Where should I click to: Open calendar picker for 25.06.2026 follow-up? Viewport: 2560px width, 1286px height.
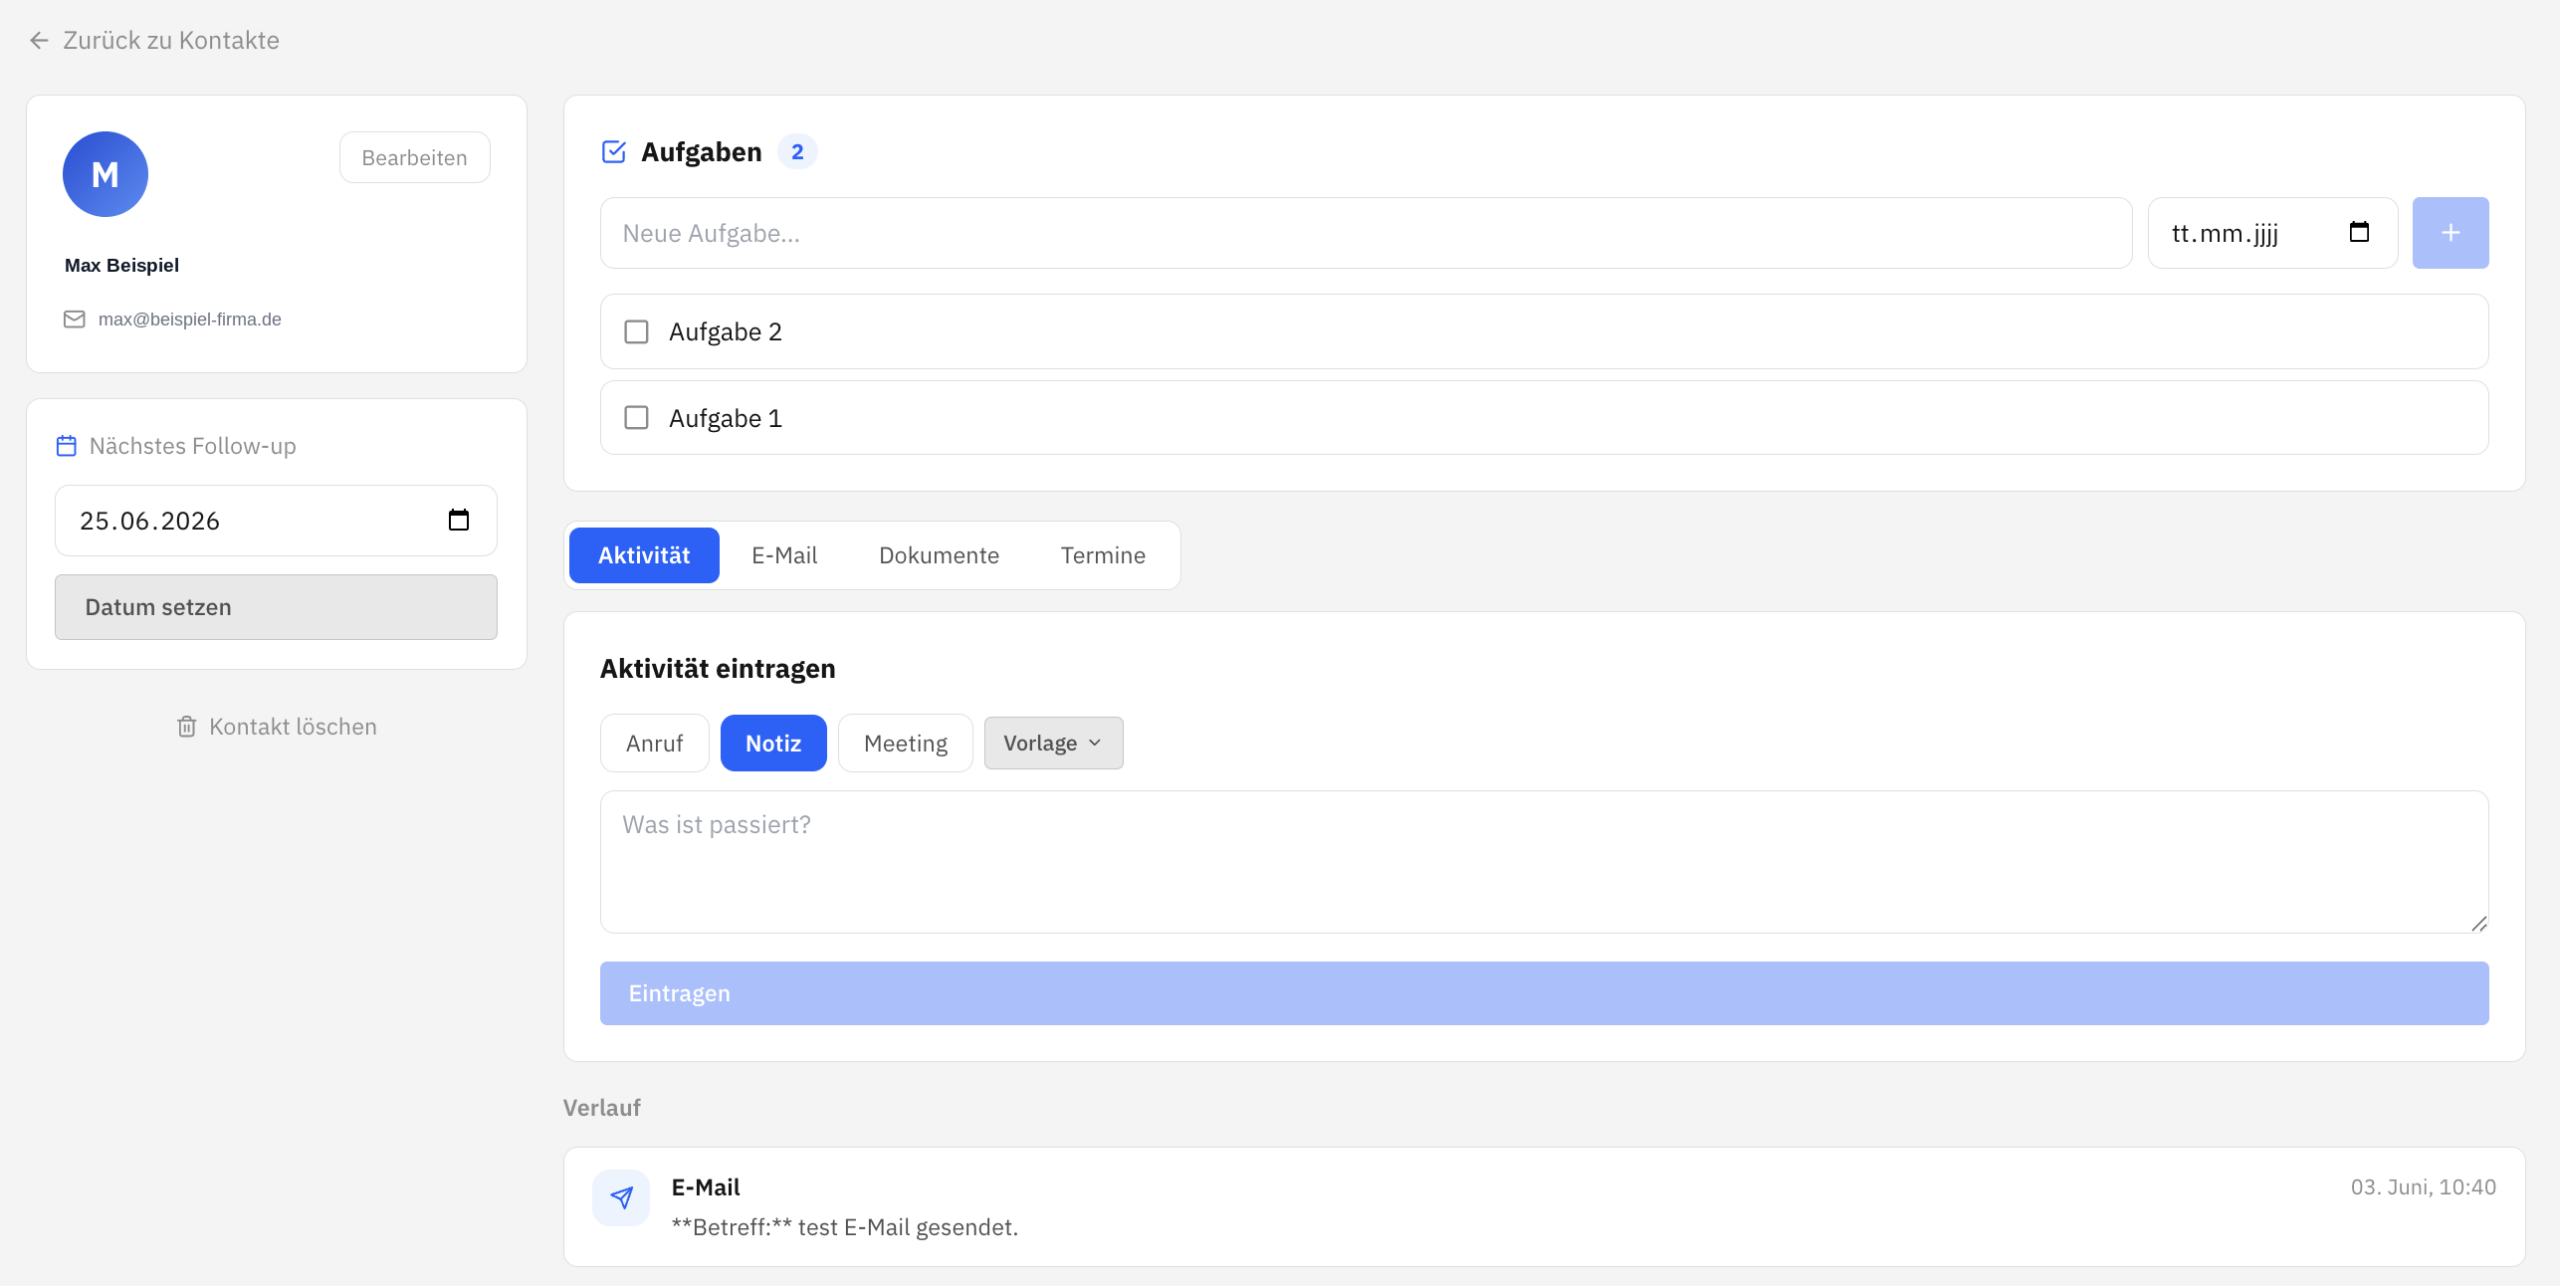(458, 520)
